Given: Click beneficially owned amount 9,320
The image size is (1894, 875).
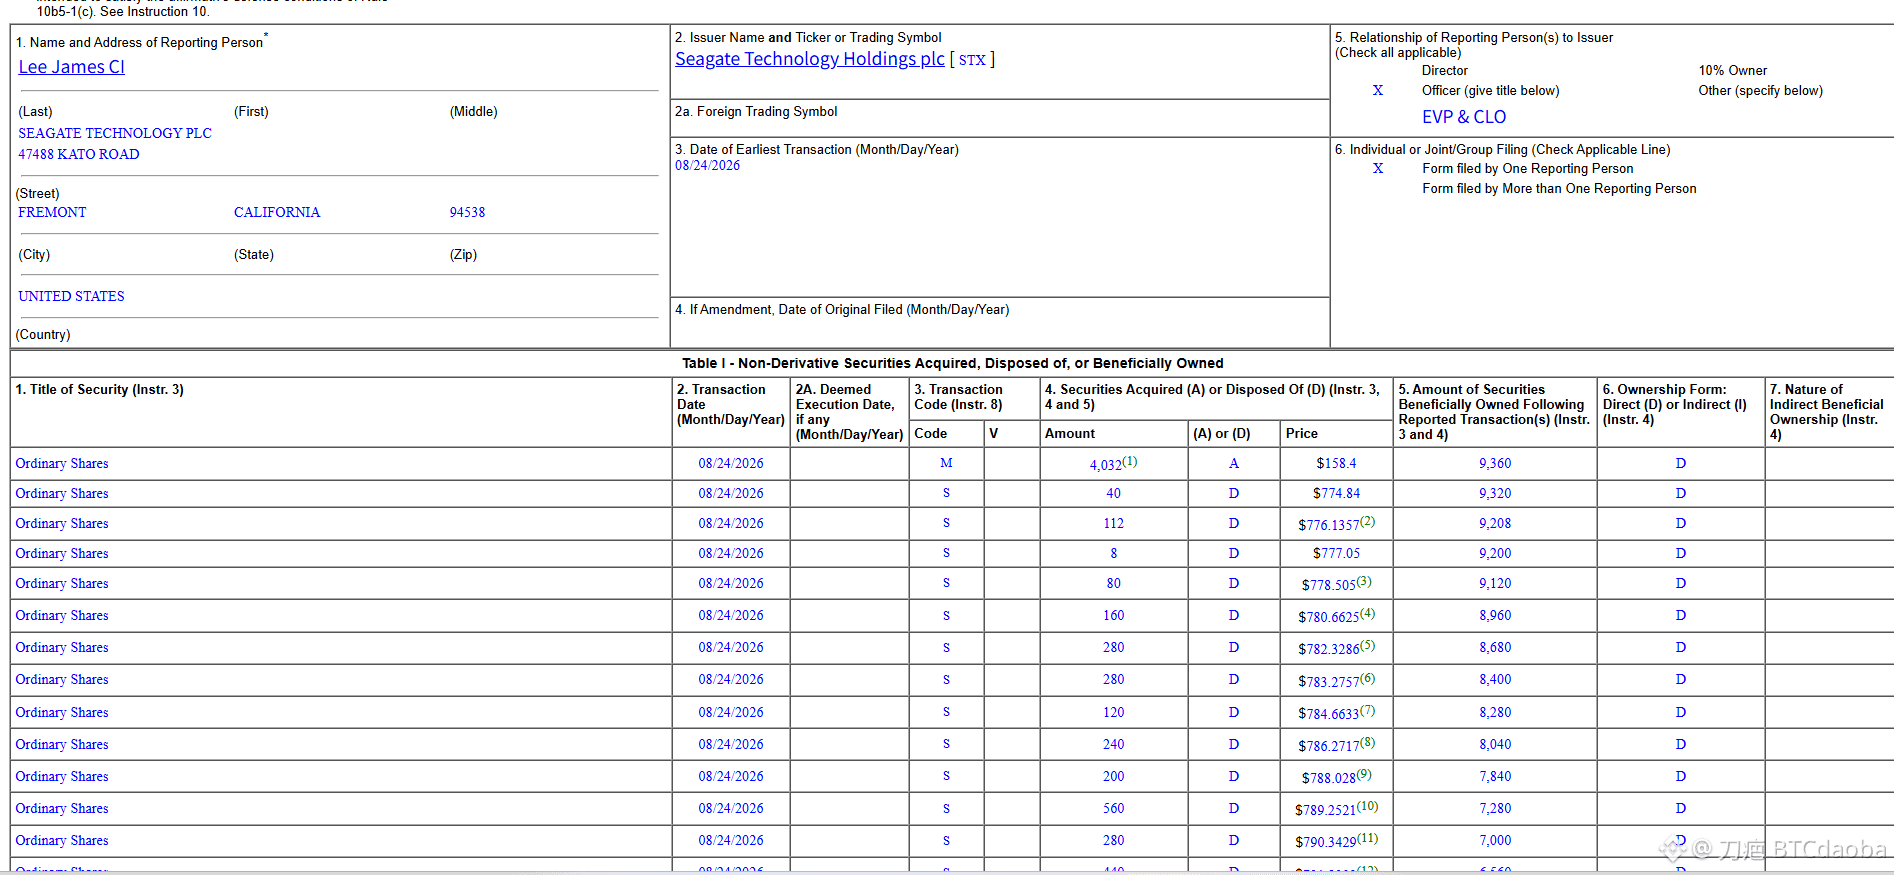Looking at the screenshot, I should [1495, 493].
